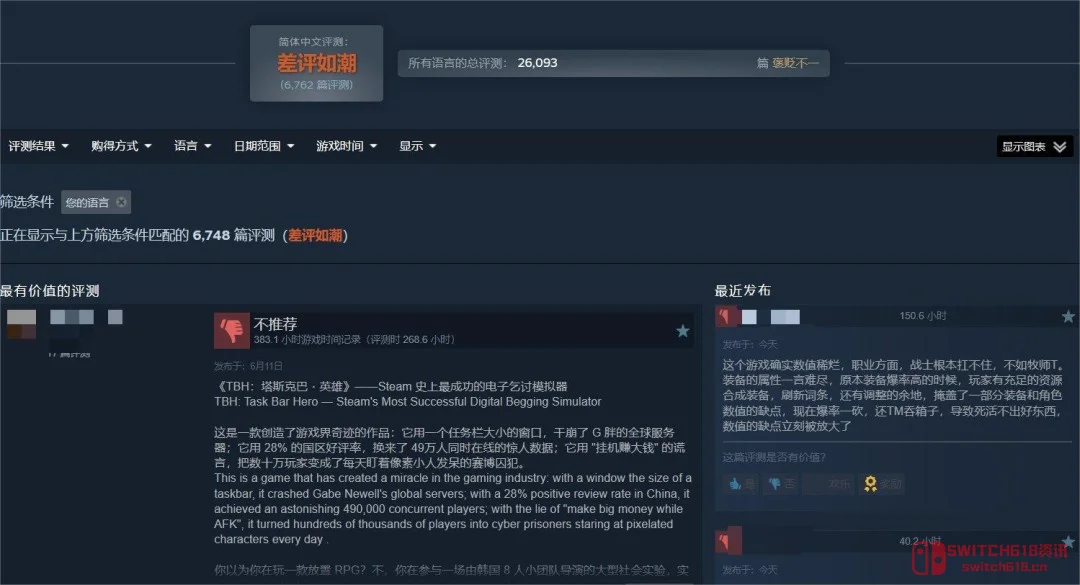Mark the 150.6 小时 review as 欢乐 (funny)
Screen dimensions: 1080x585
(831, 484)
